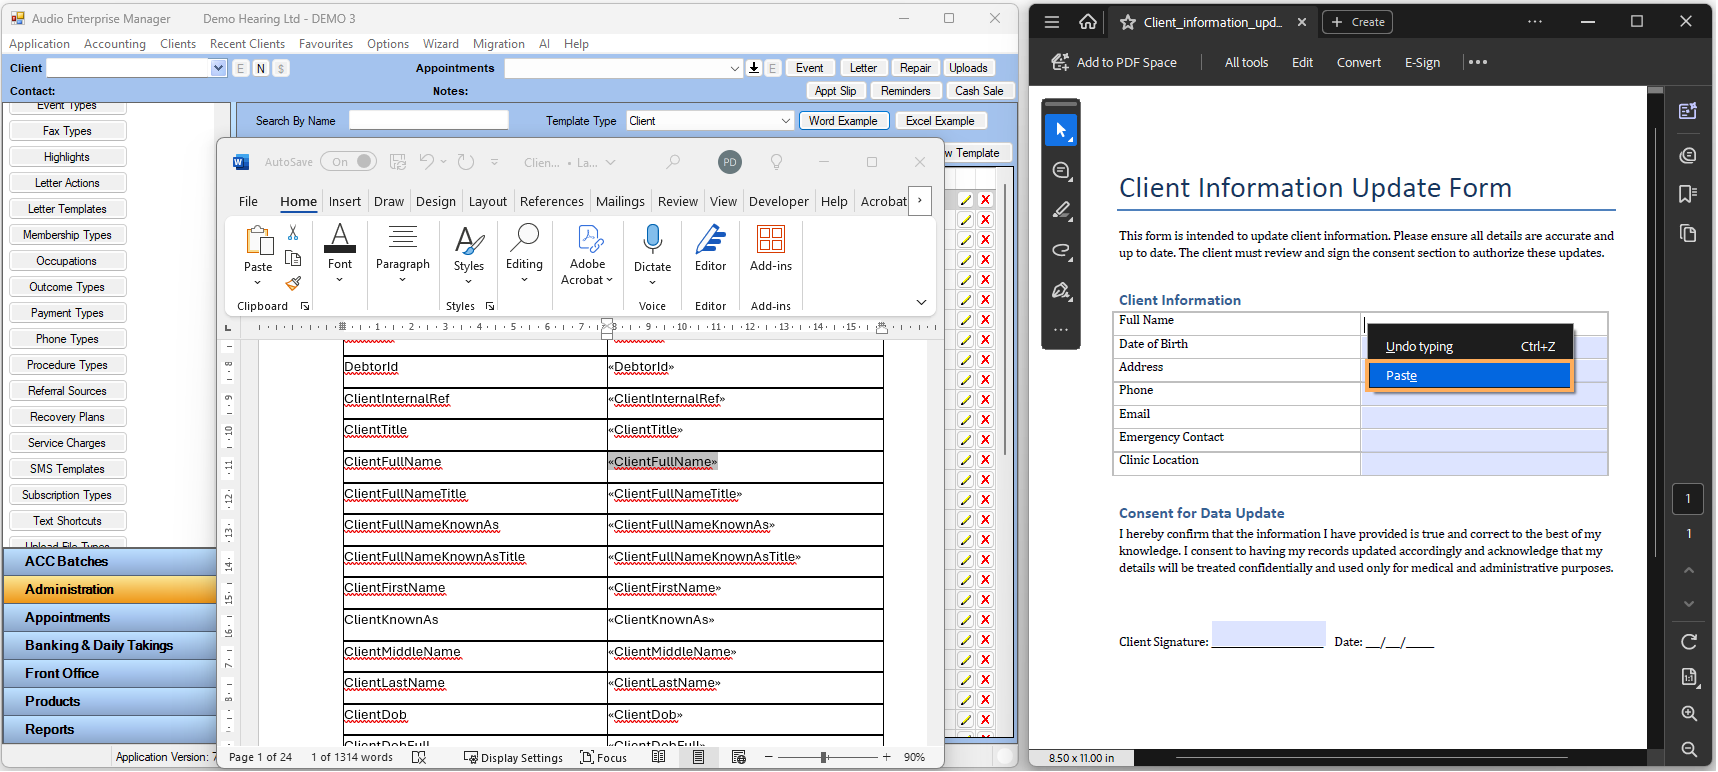
Task: Toggle the AutoSave switch in Word
Action: 353,162
